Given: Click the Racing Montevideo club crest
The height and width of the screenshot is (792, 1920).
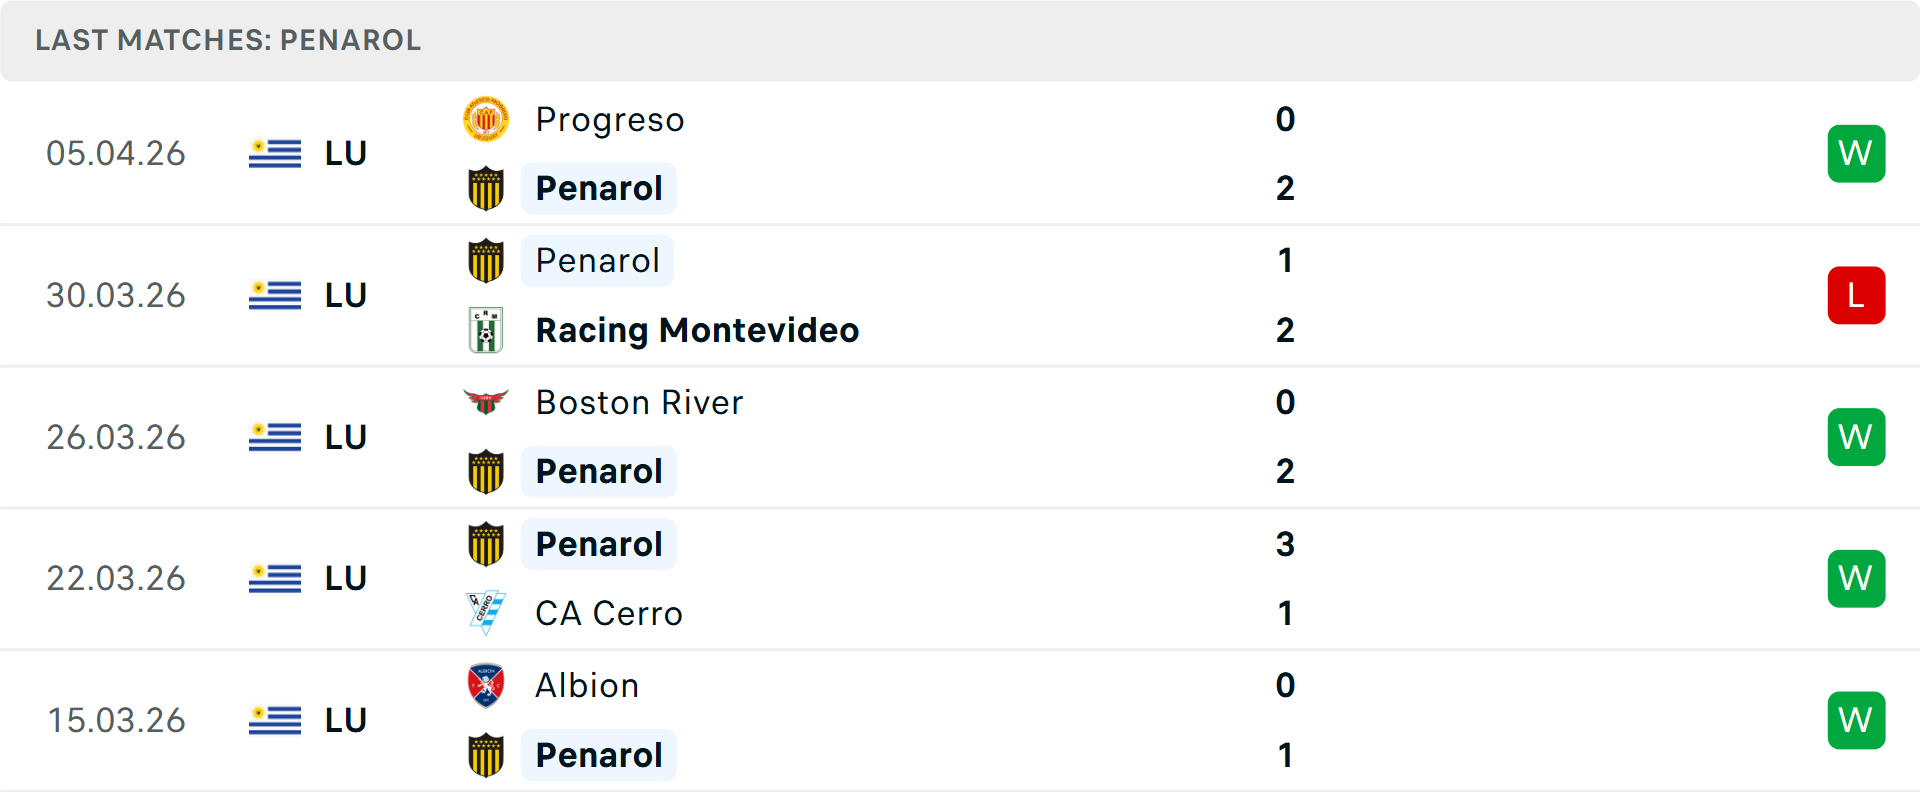Looking at the screenshot, I should [486, 330].
